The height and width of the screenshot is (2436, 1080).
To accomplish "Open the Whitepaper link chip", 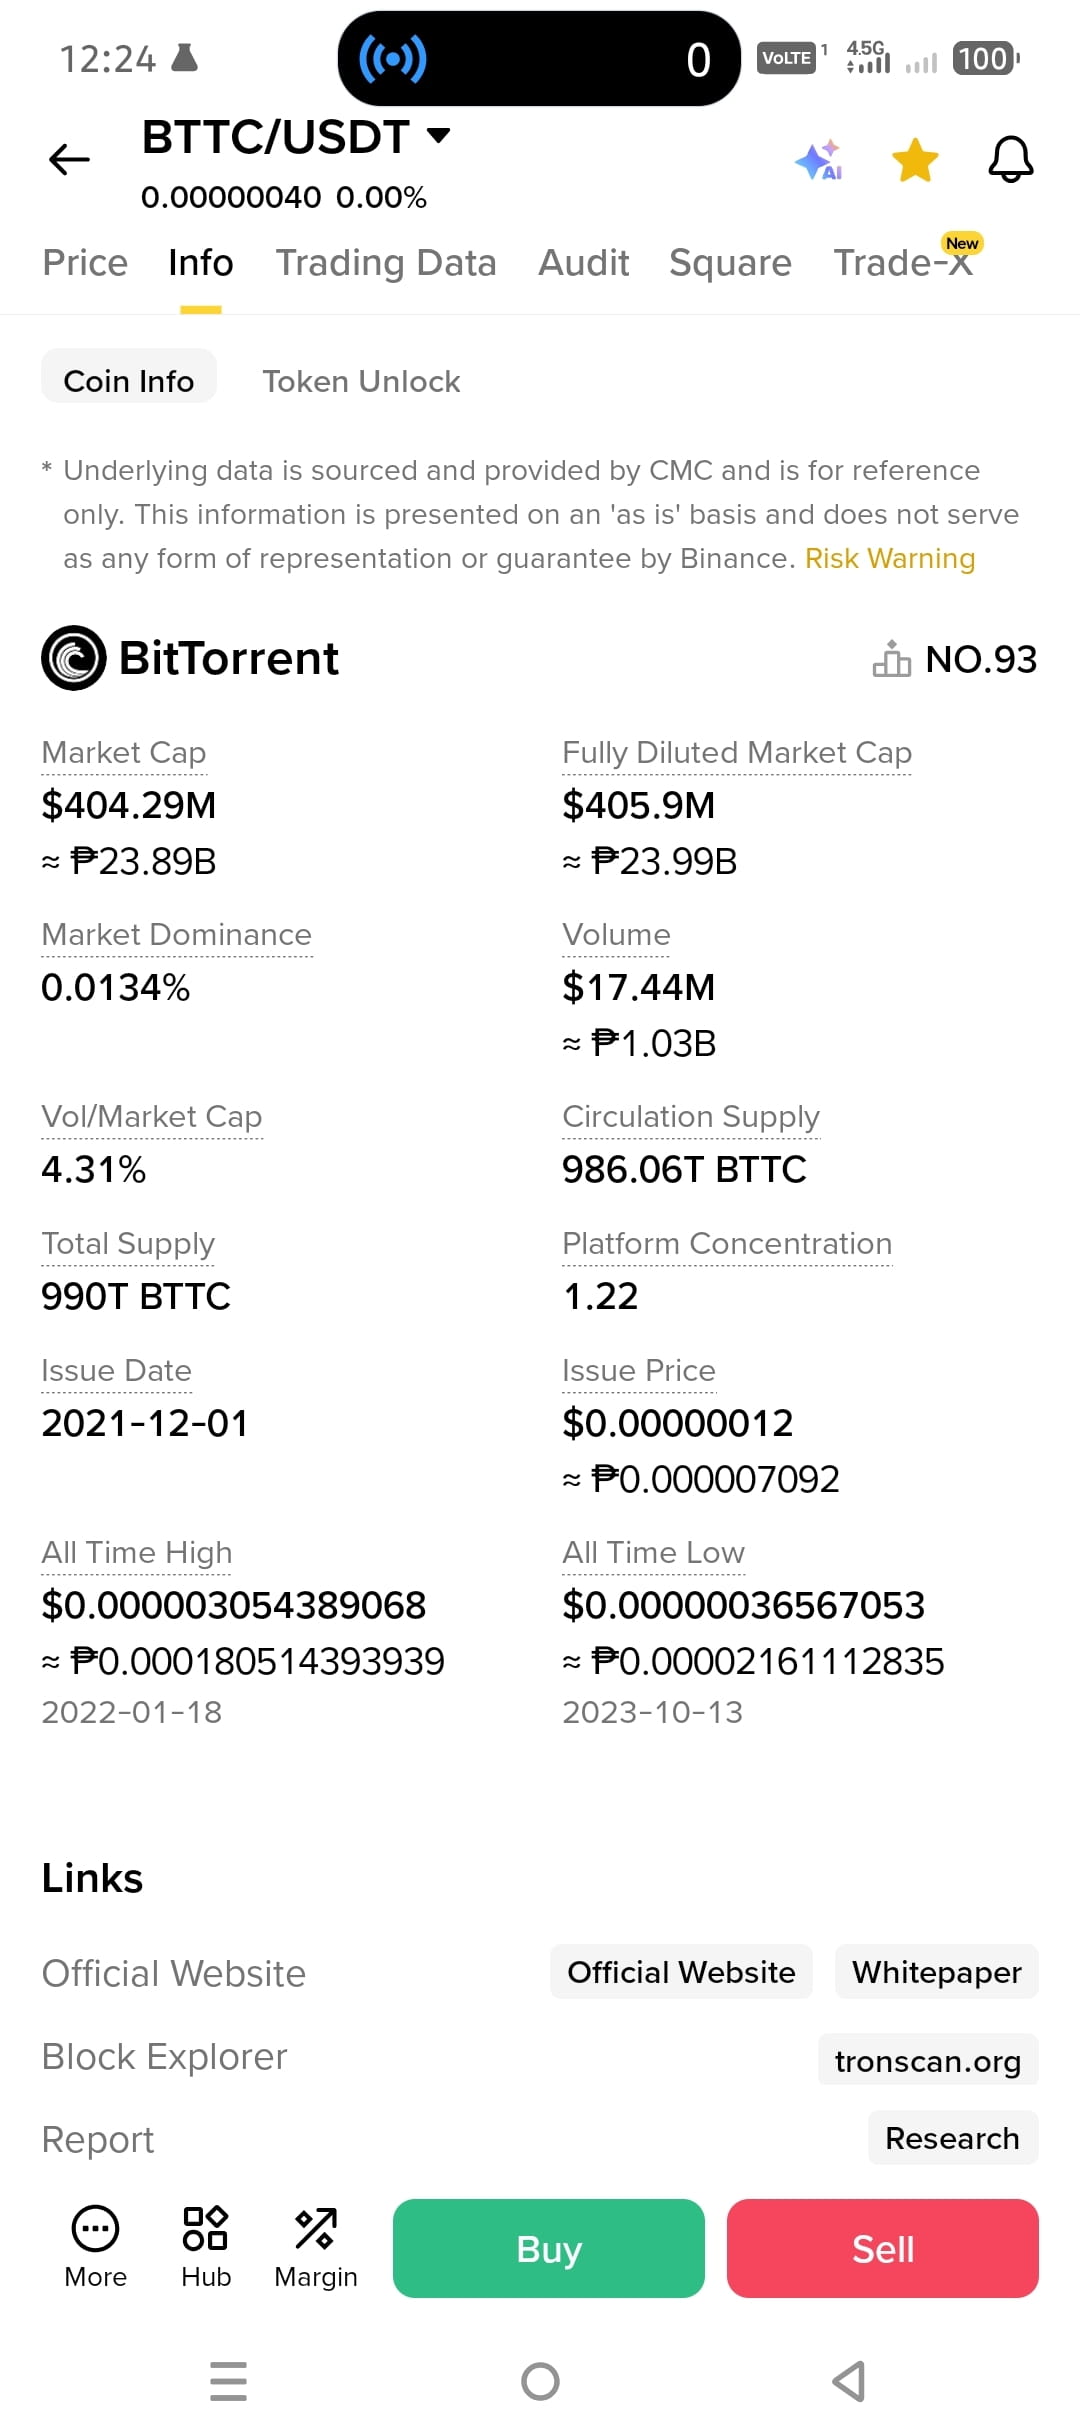I will pos(937,1972).
